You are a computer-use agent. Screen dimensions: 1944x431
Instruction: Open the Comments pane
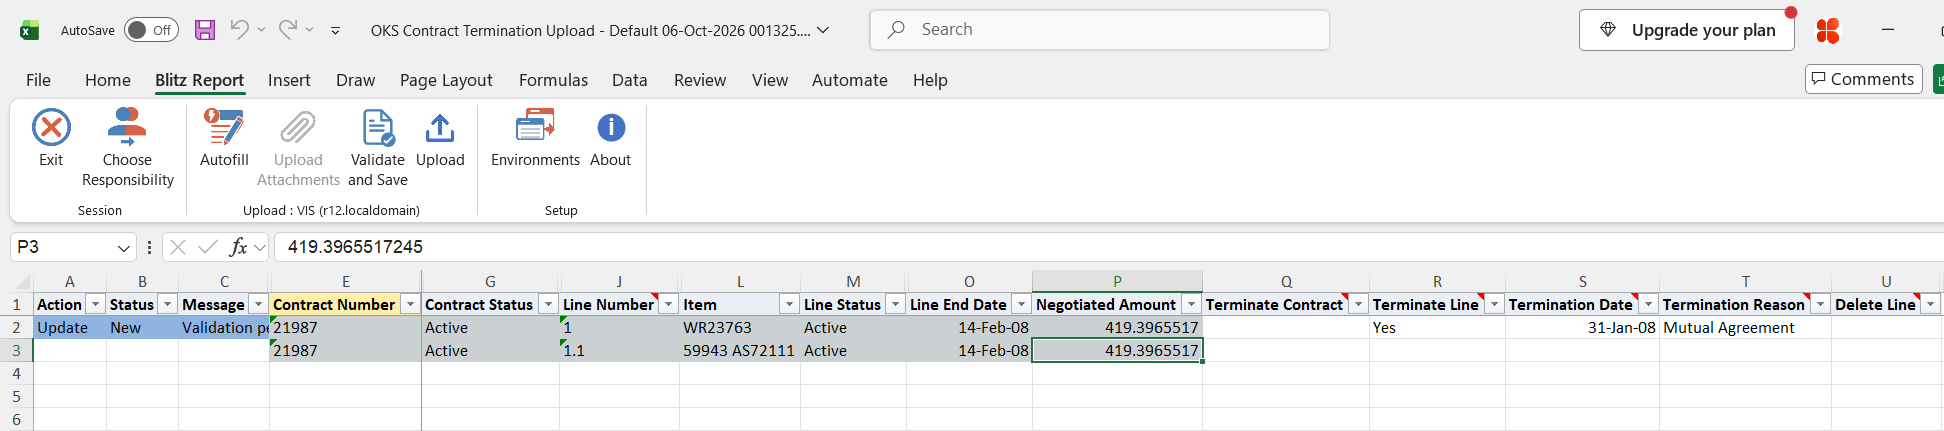pyautogui.click(x=1864, y=79)
